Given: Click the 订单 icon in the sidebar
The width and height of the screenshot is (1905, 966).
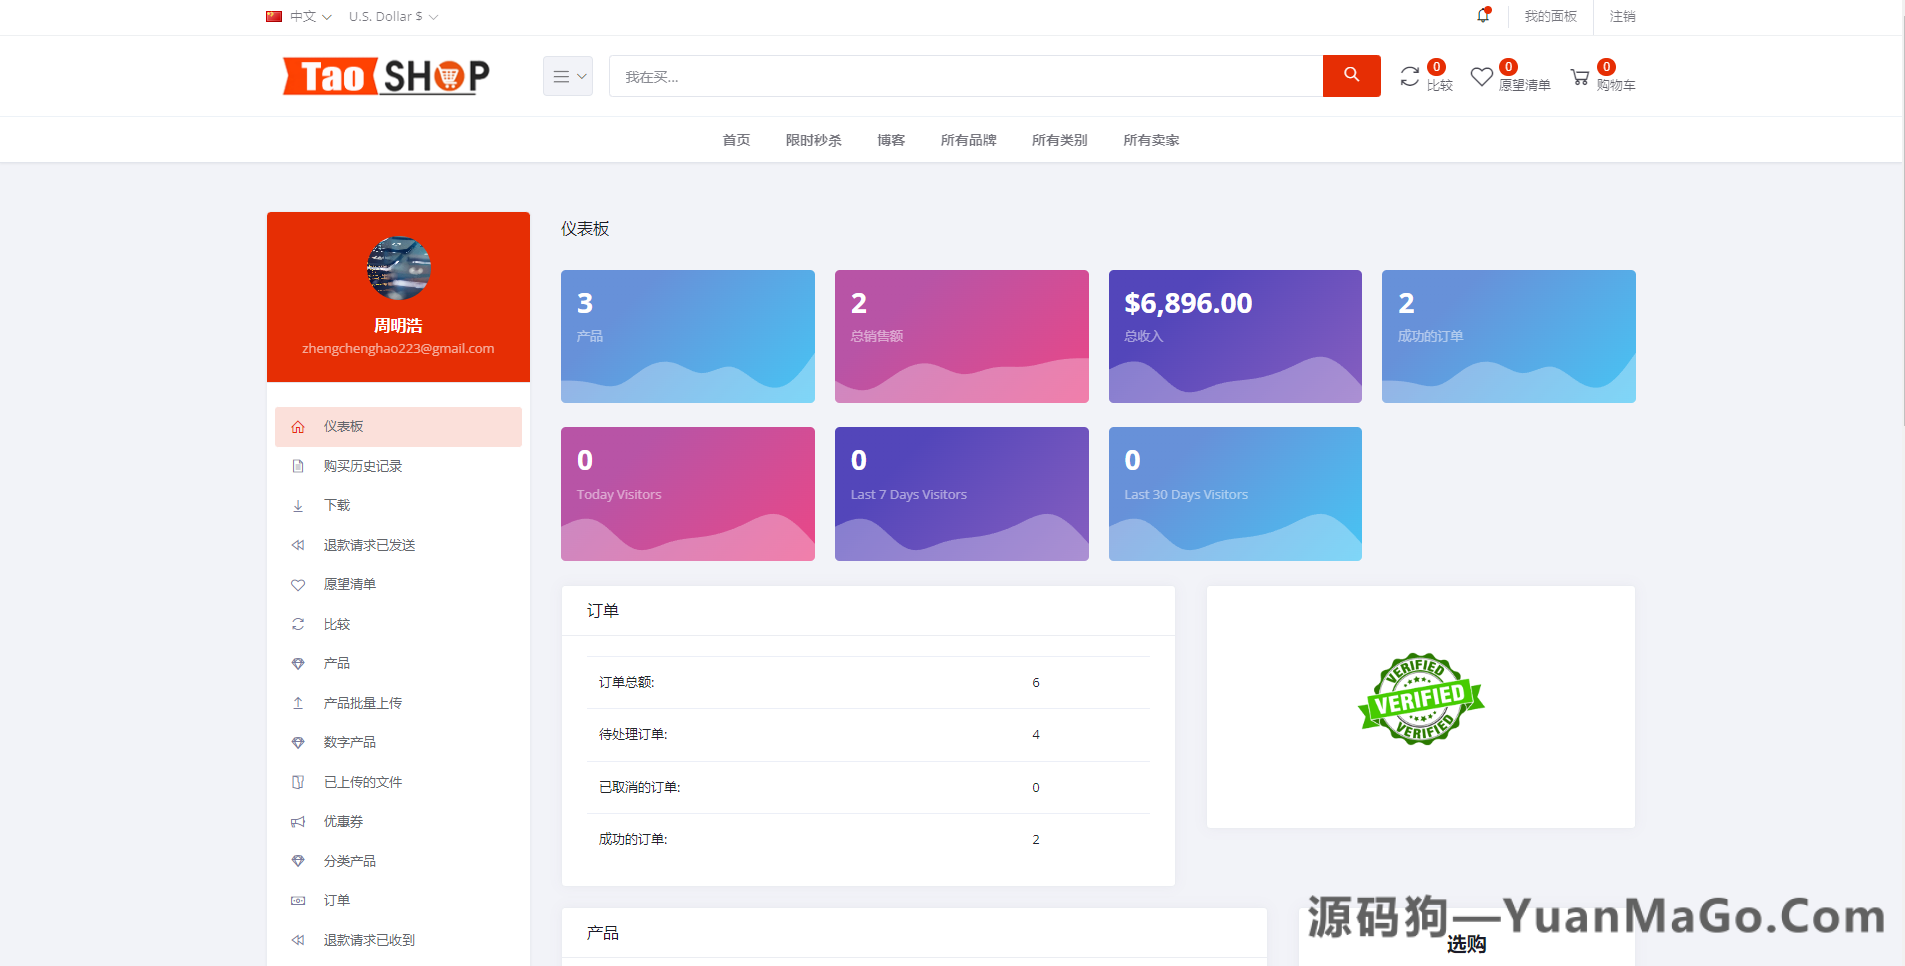Looking at the screenshot, I should click(x=298, y=900).
